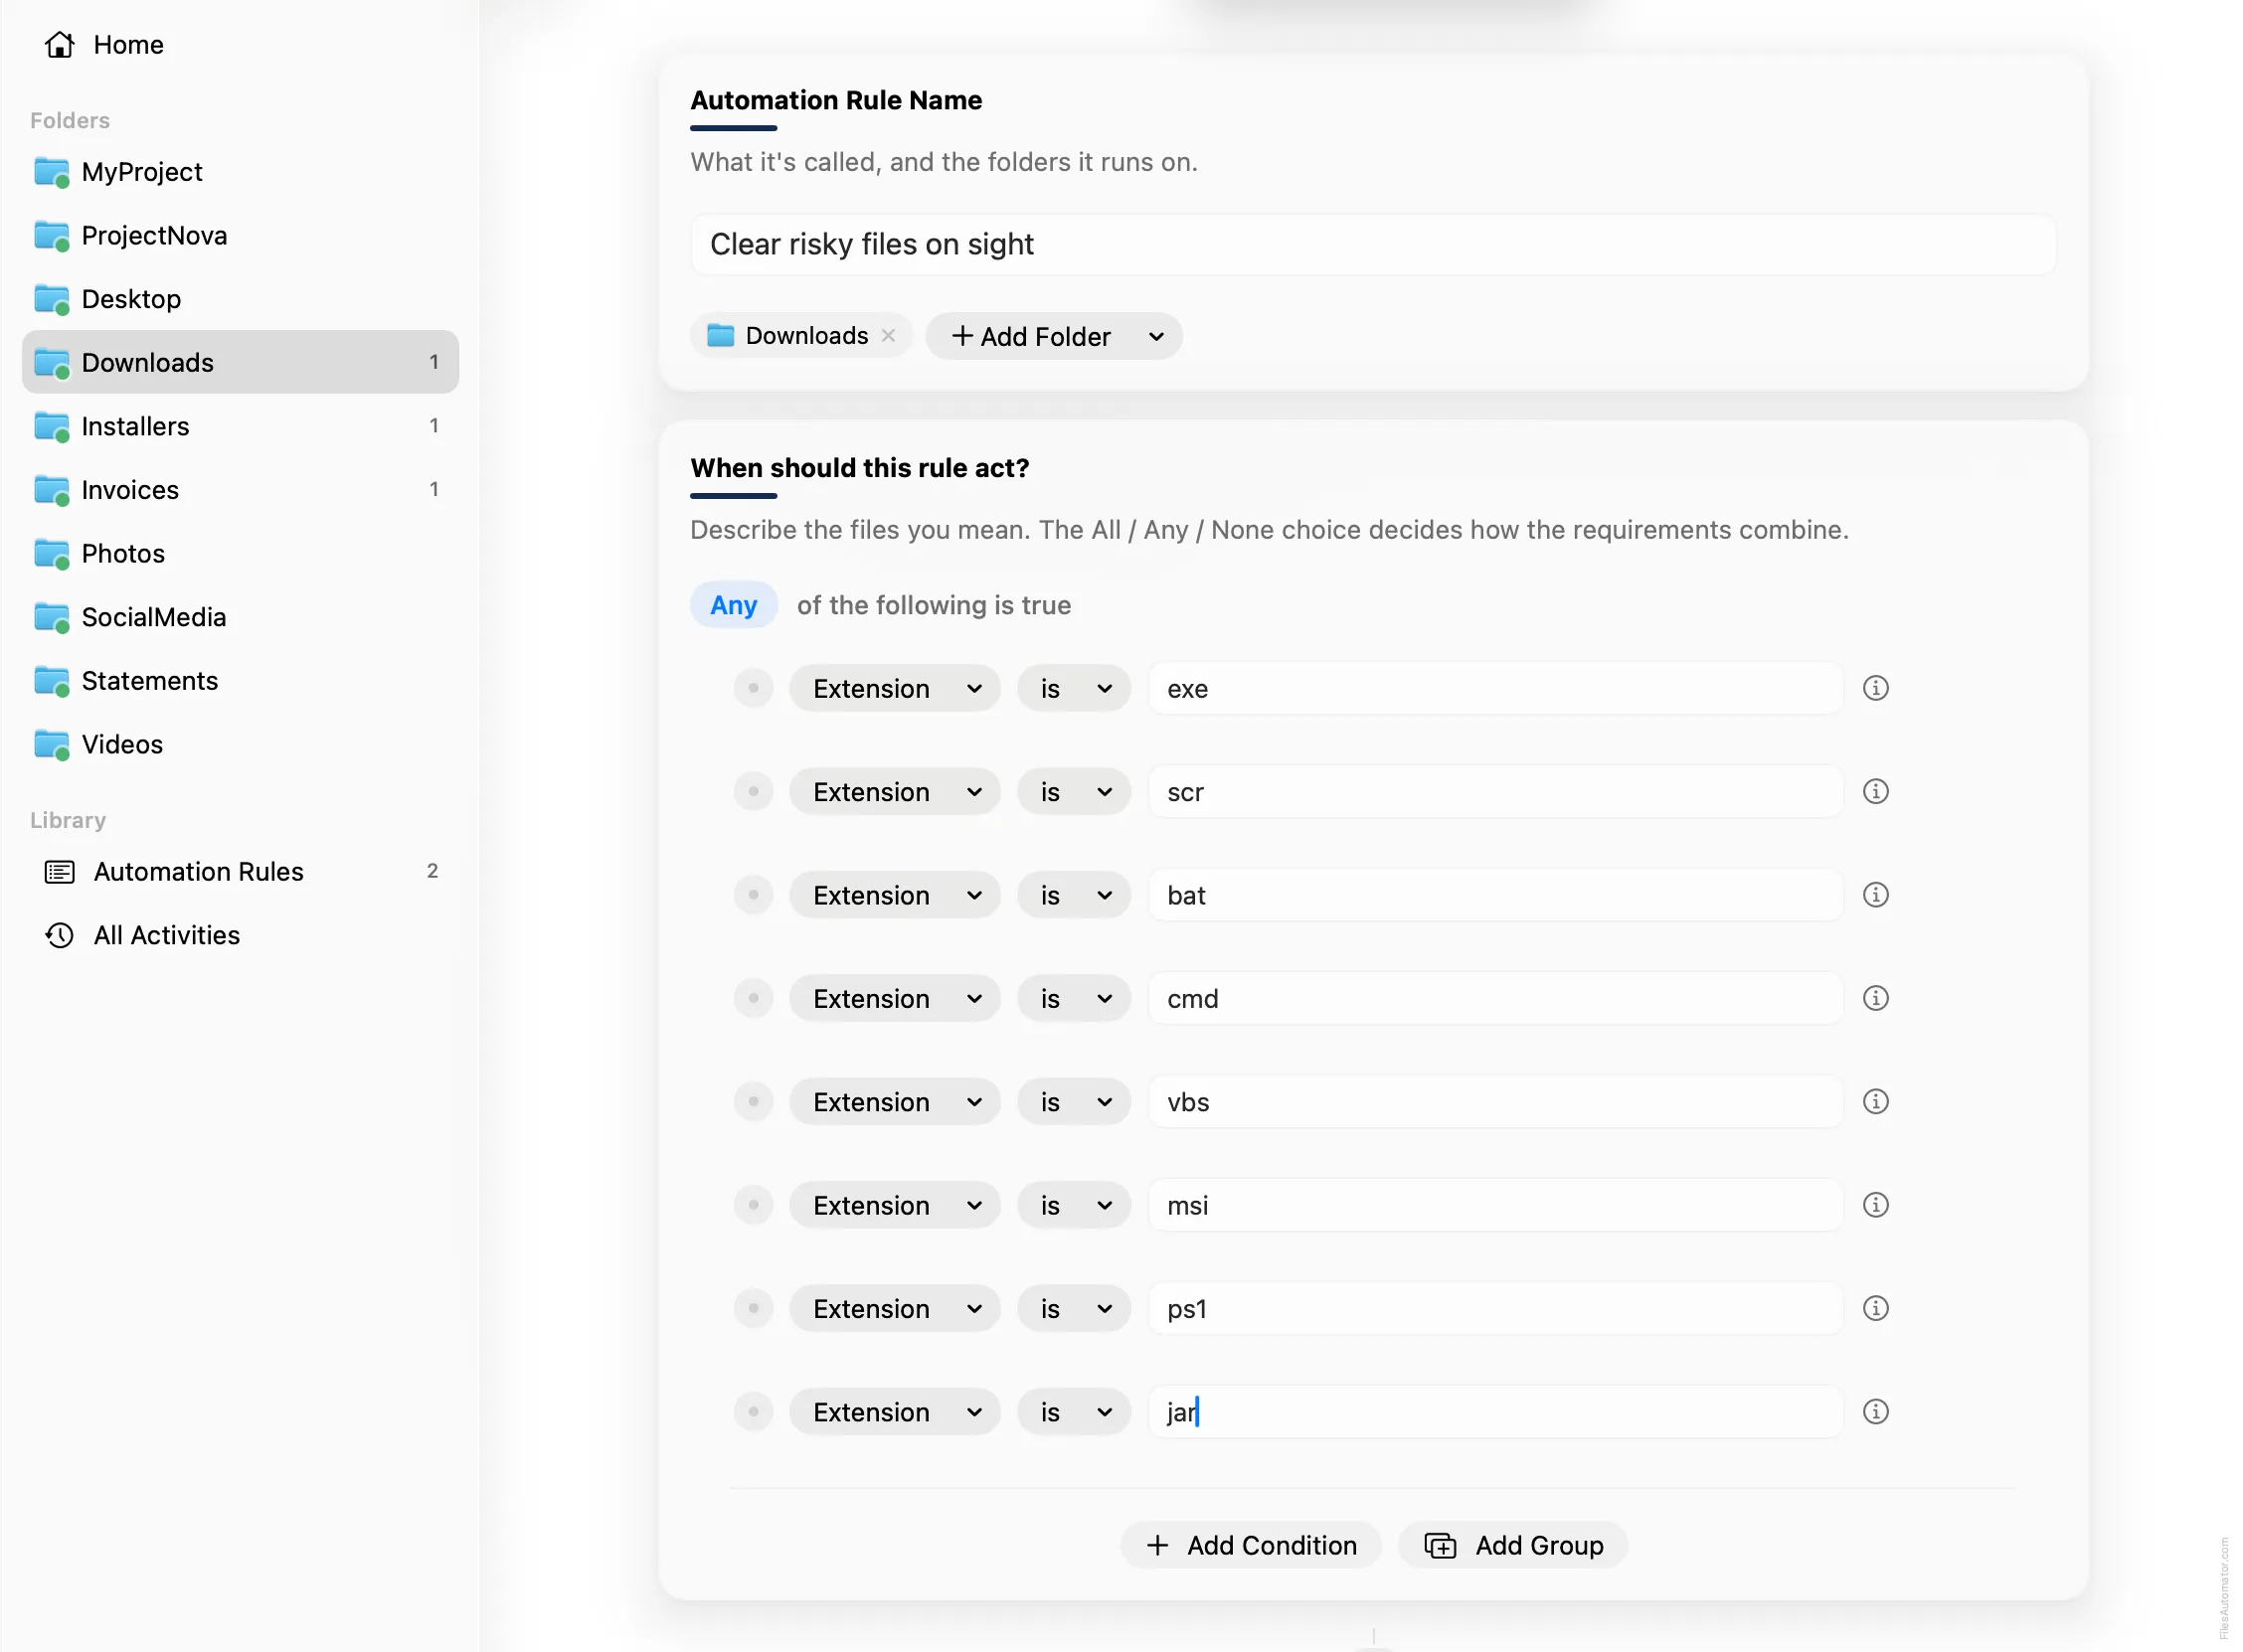Select the Downloads sidebar item
Image resolution: width=2243 pixels, height=1652 pixels.
coord(240,362)
